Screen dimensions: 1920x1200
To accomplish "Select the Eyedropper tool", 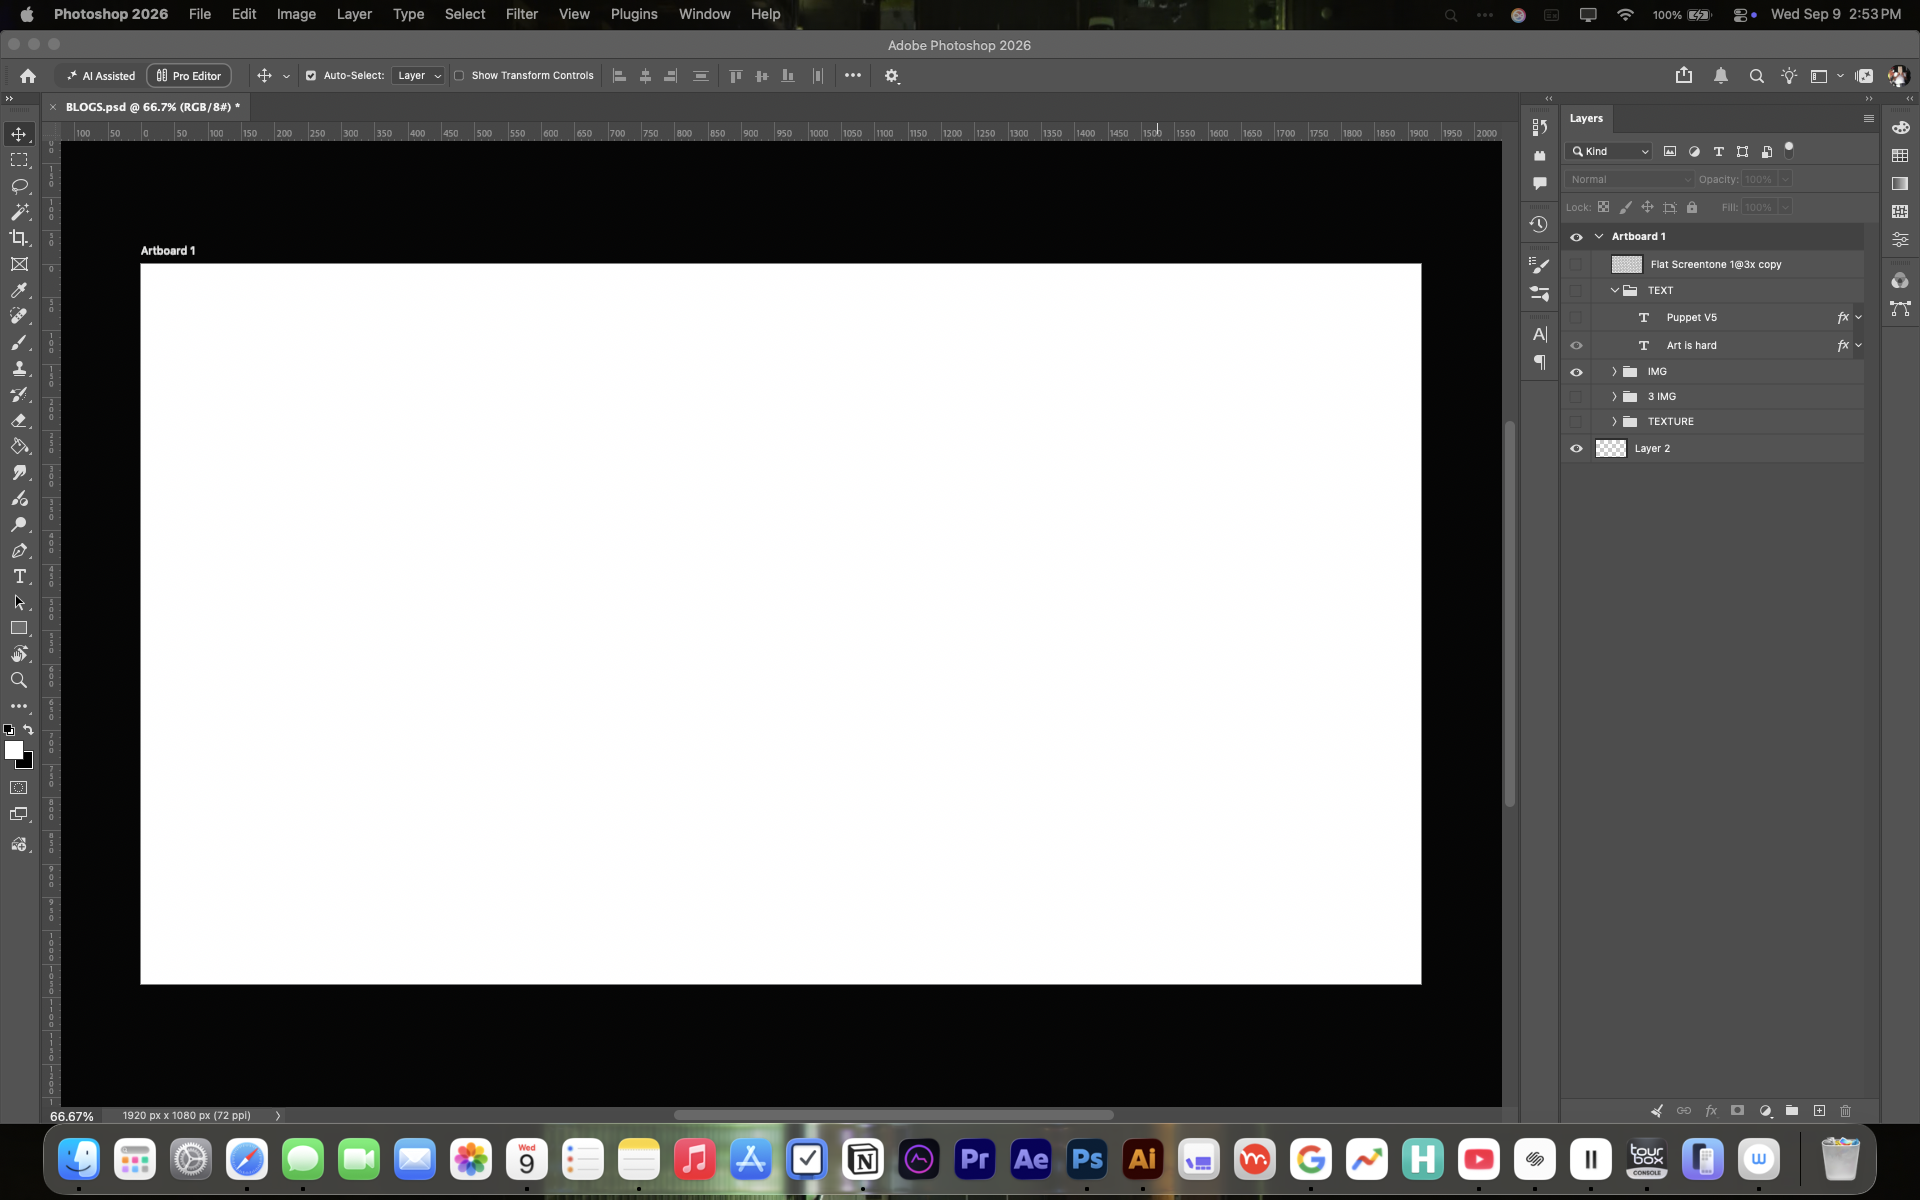I will (19, 290).
